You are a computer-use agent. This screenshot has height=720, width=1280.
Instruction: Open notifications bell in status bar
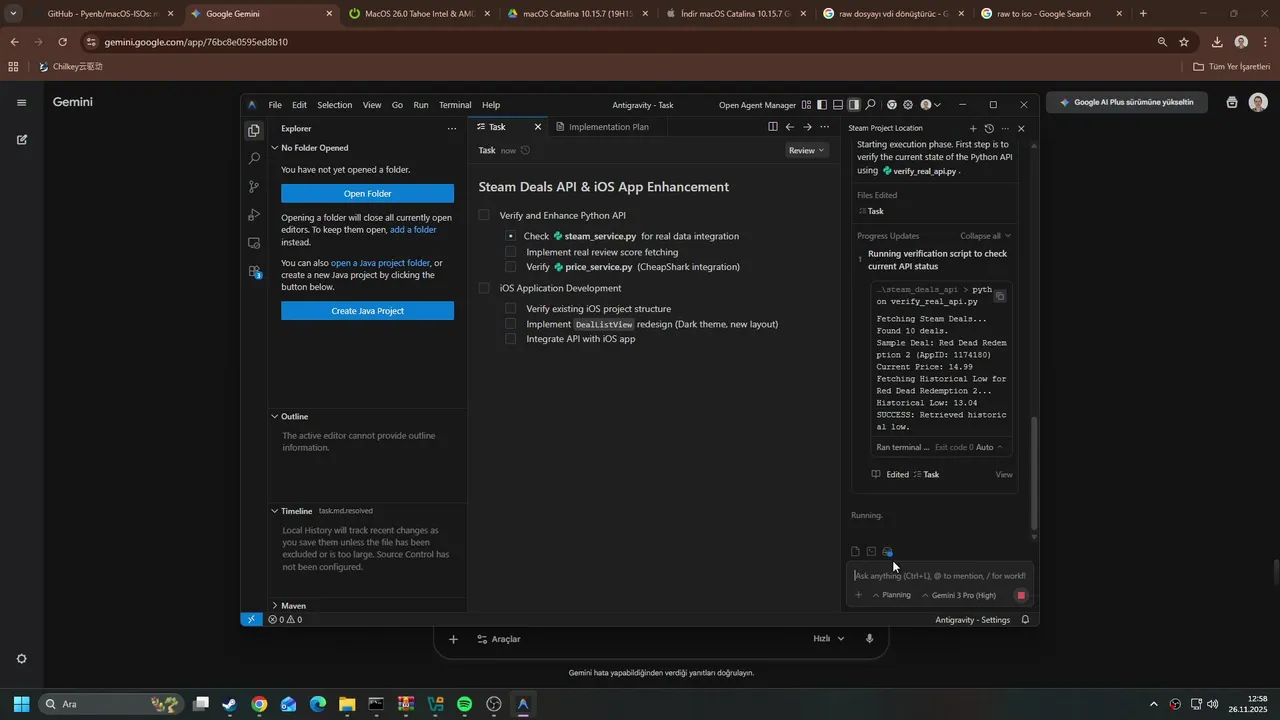[x=1025, y=620]
